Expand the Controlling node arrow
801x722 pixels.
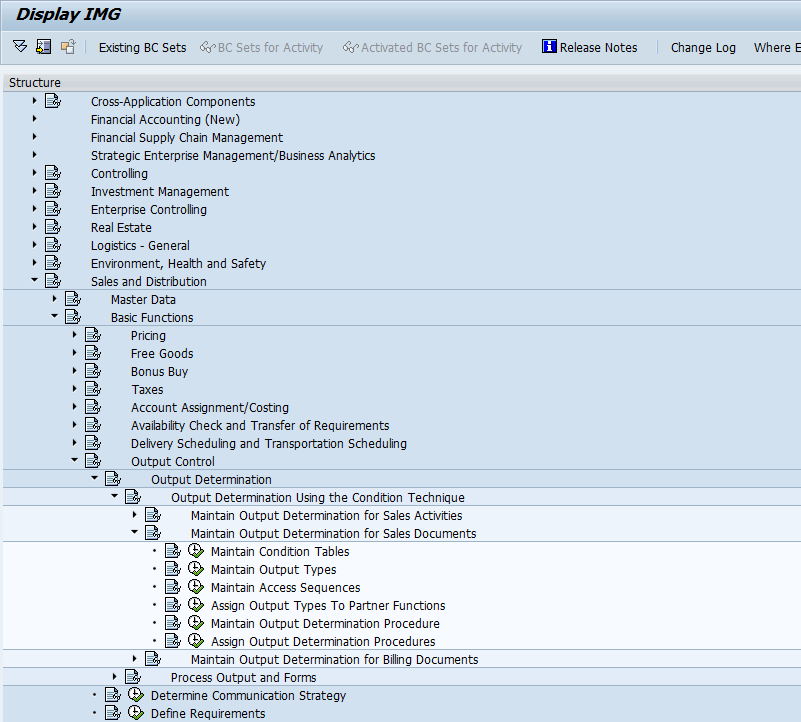[x=34, y=173]
